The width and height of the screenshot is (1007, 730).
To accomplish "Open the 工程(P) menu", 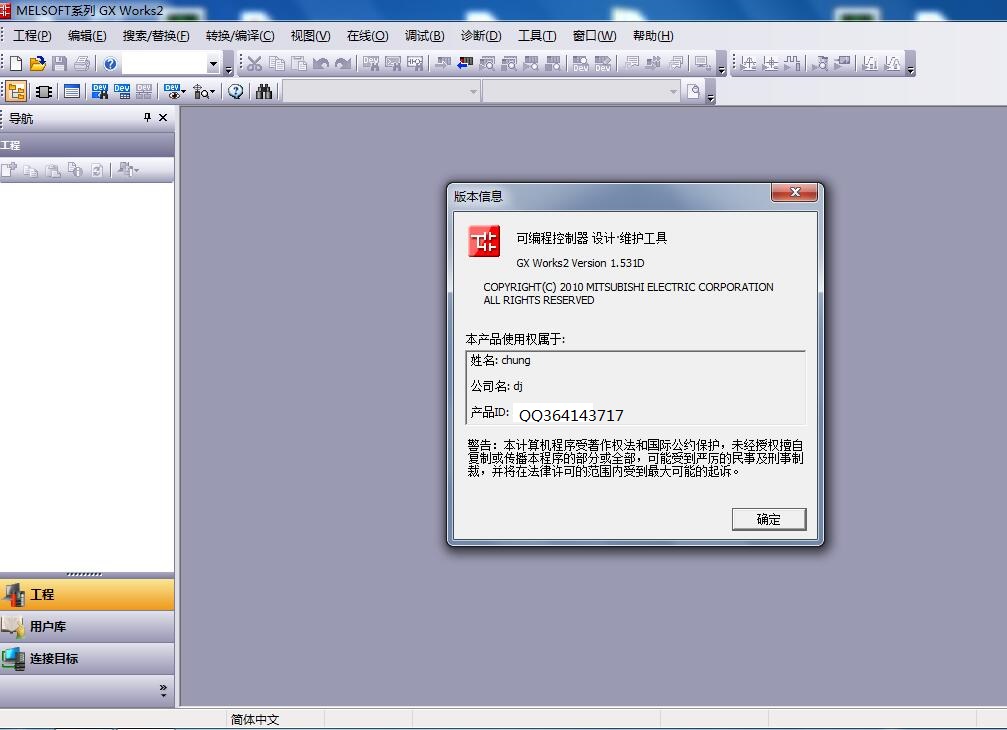I will (32, 36).
